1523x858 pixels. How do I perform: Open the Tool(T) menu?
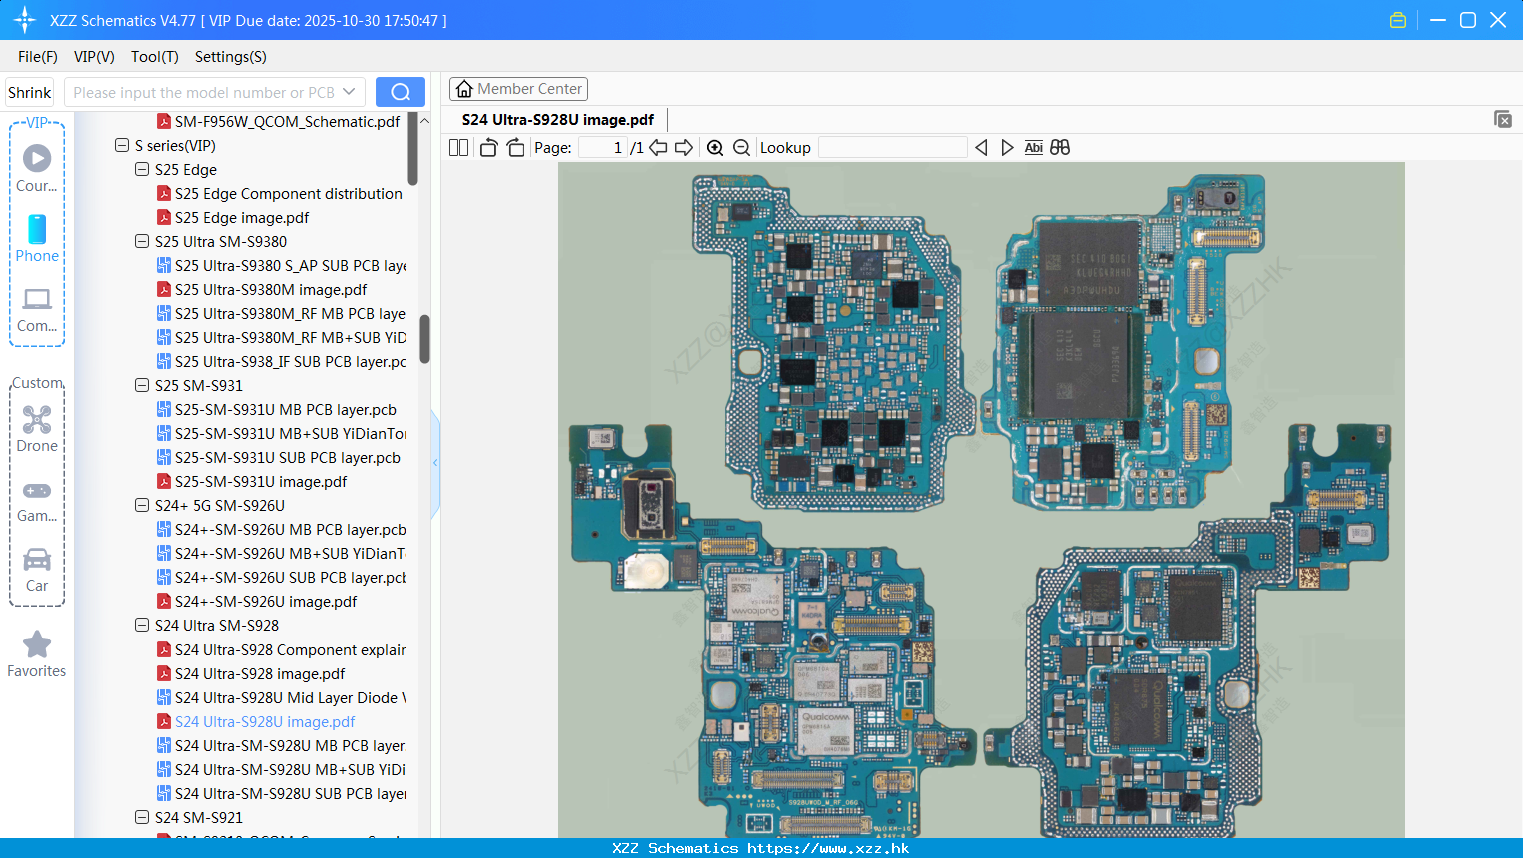155,56
